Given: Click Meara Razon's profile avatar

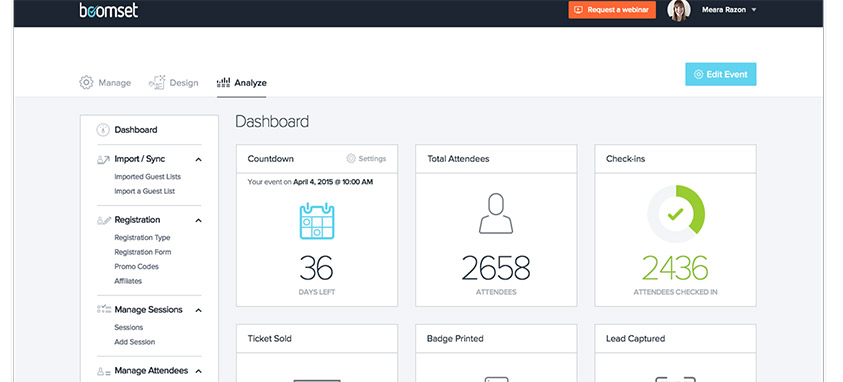Looking at the screenshot, I should 678,10.
